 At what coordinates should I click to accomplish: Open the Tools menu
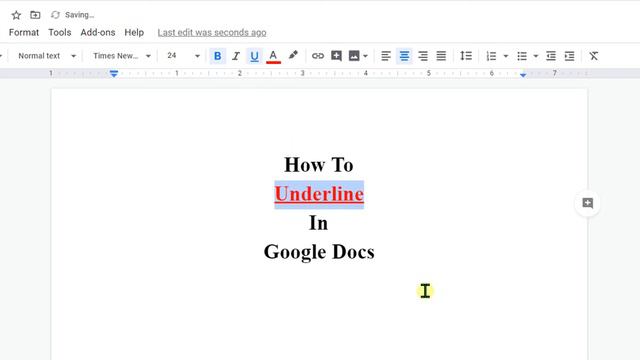coord(60,32)
